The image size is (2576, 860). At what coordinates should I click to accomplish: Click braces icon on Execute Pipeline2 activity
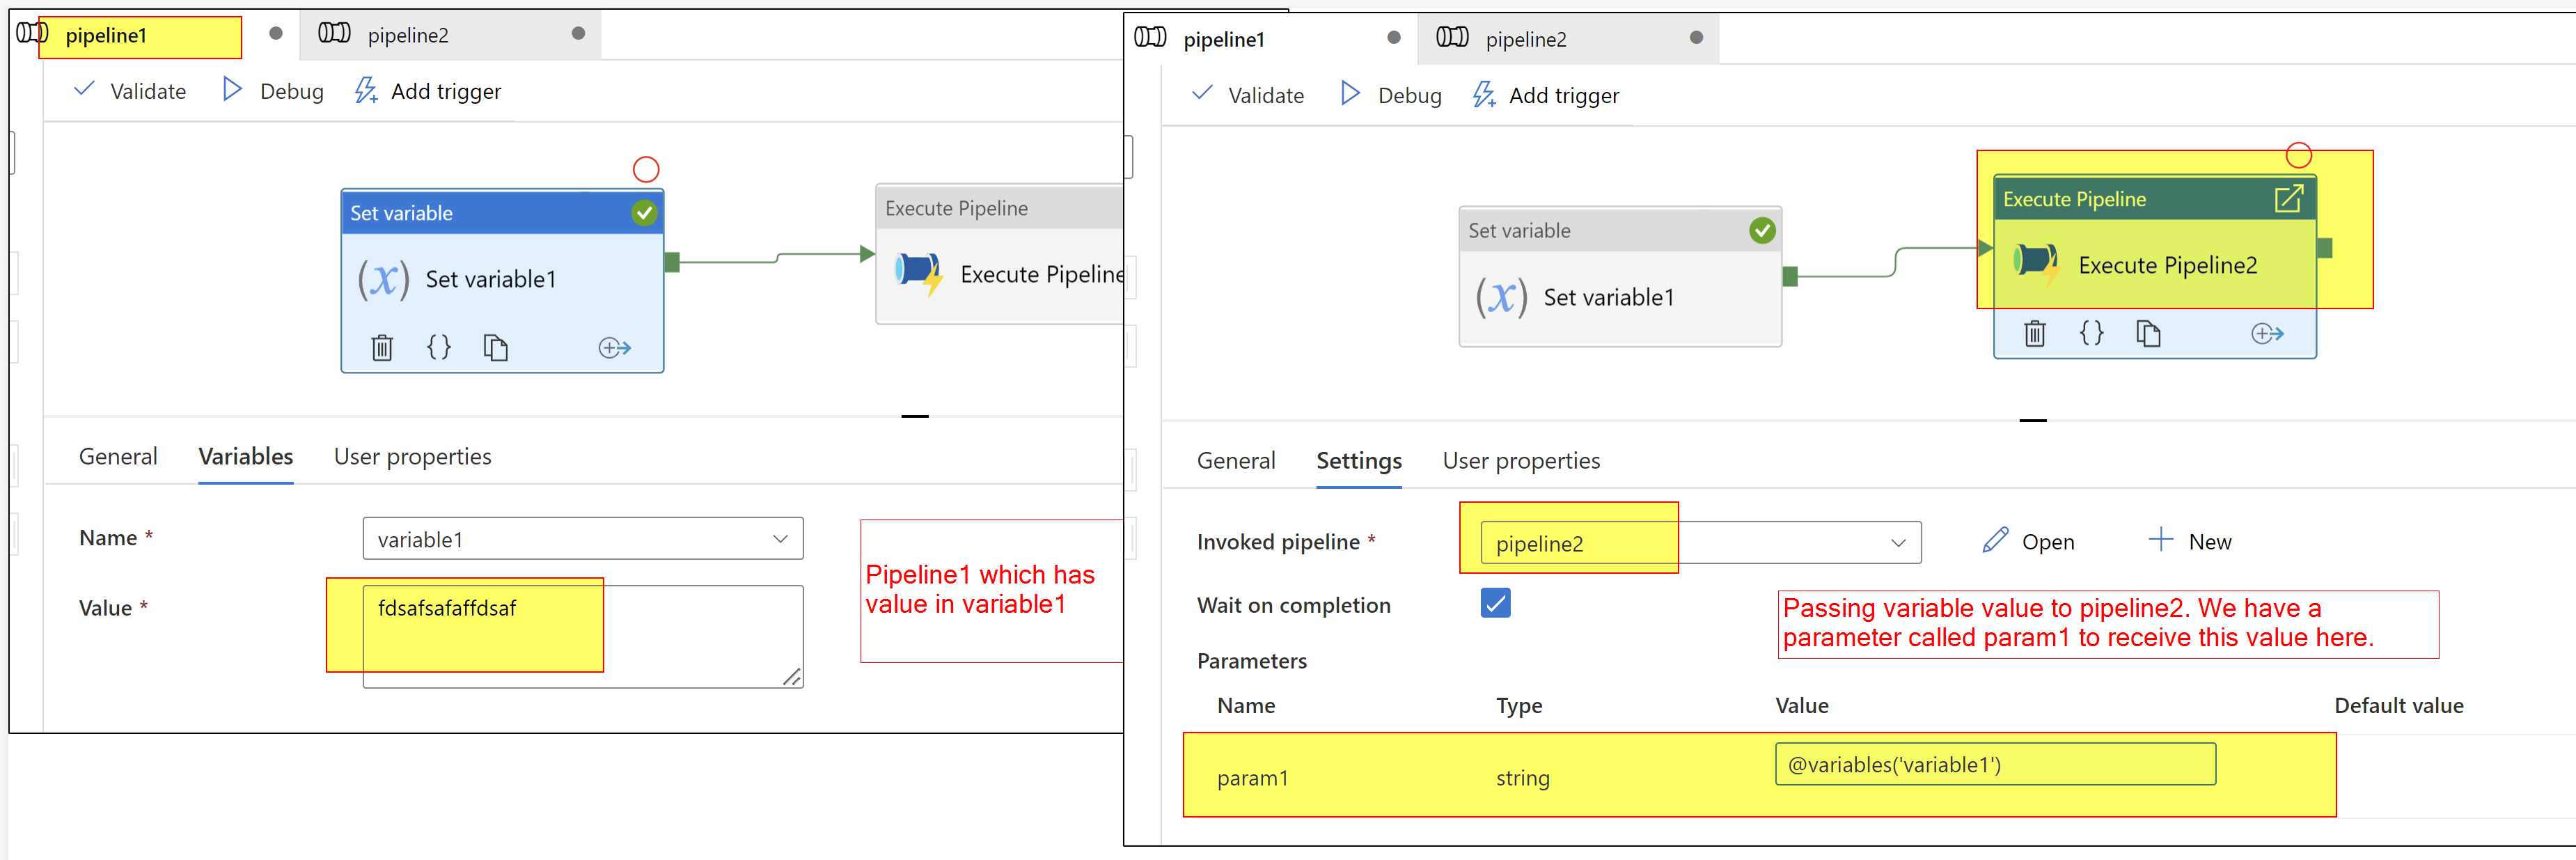[x=2091, y=333]
